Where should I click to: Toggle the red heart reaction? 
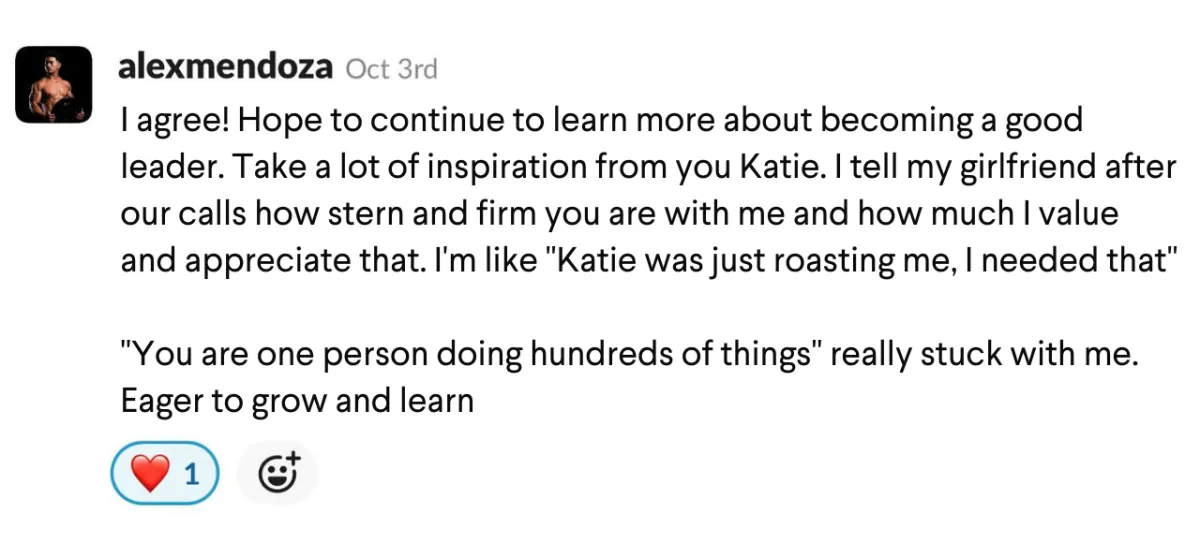point(165,472)
